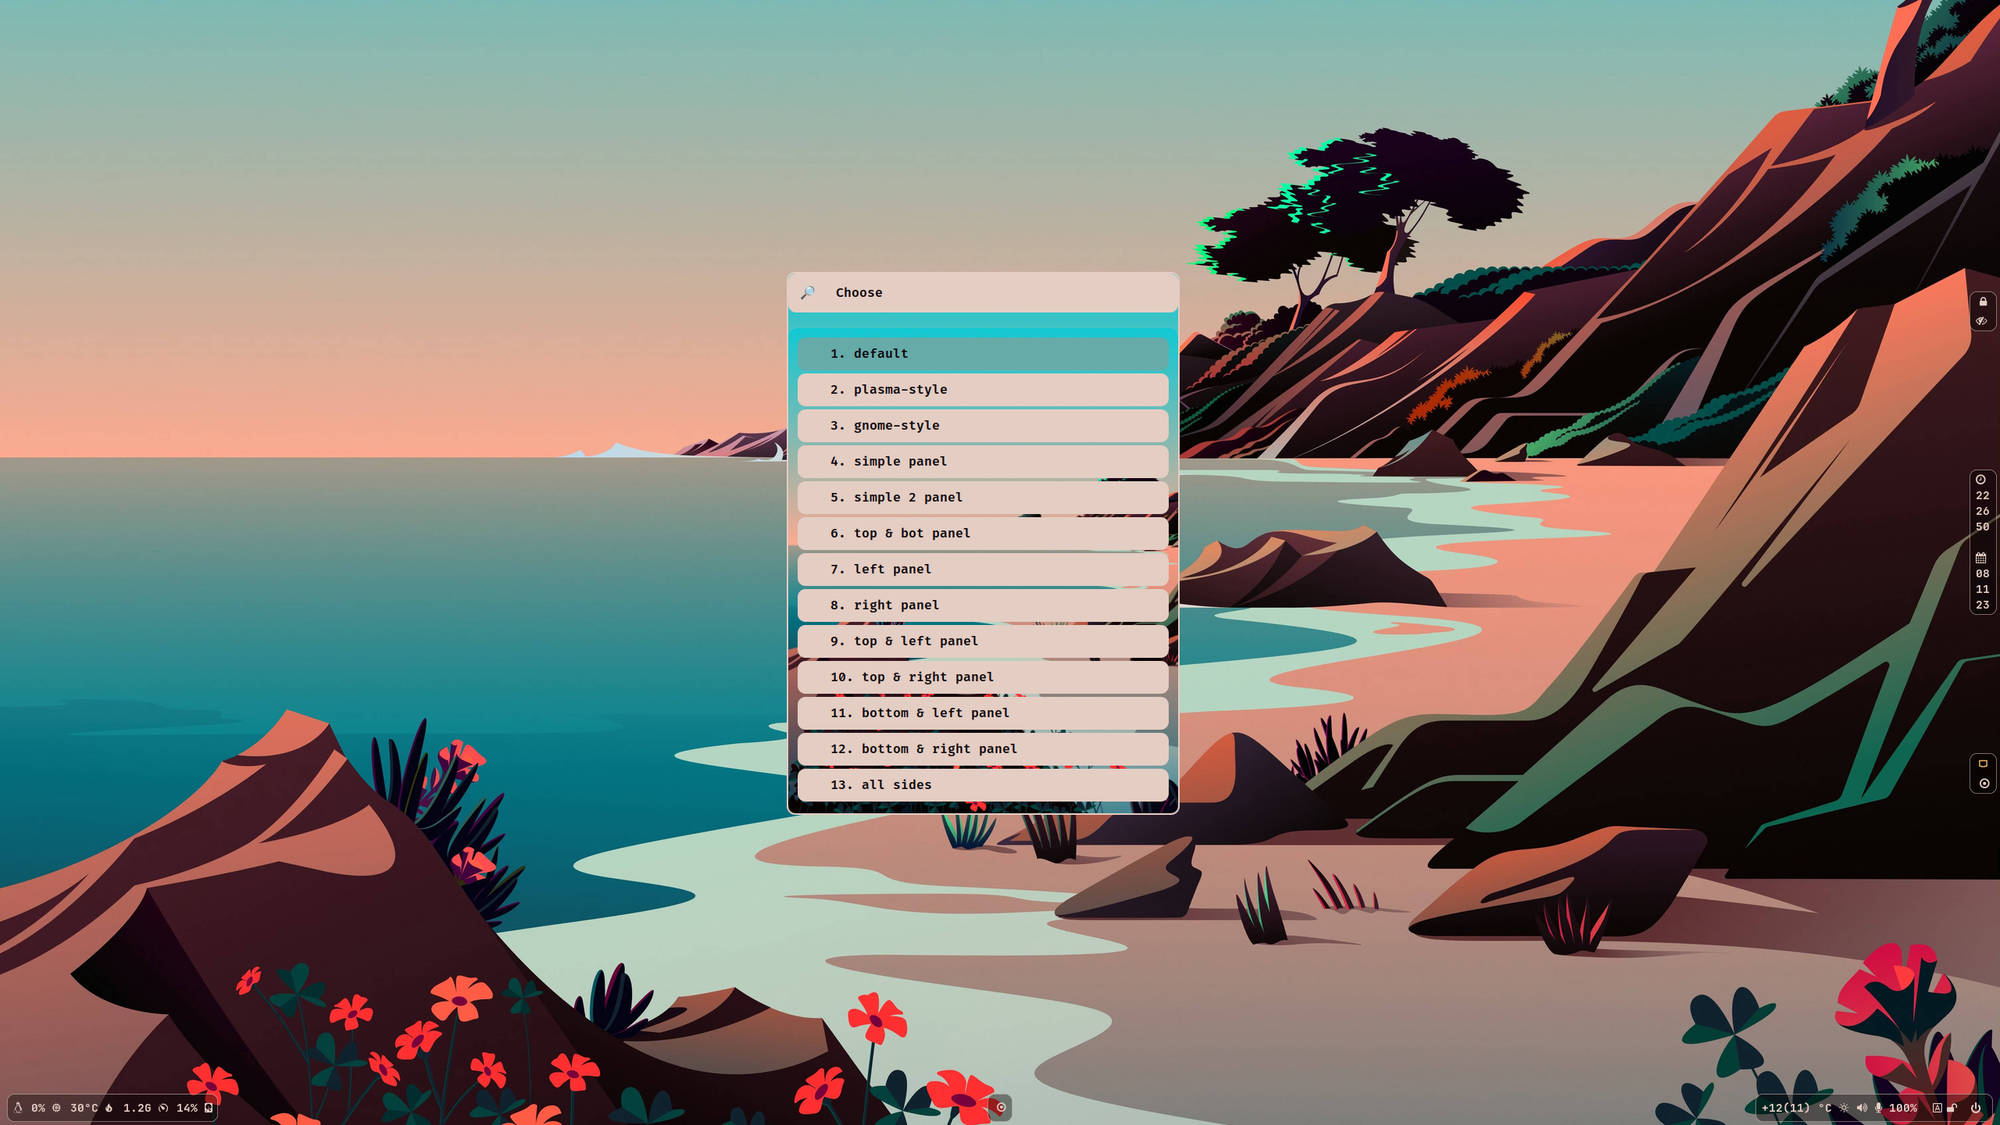Toggle the crossed-eye visibility icon
Screen dimensions: 2000x1125
1982,321
